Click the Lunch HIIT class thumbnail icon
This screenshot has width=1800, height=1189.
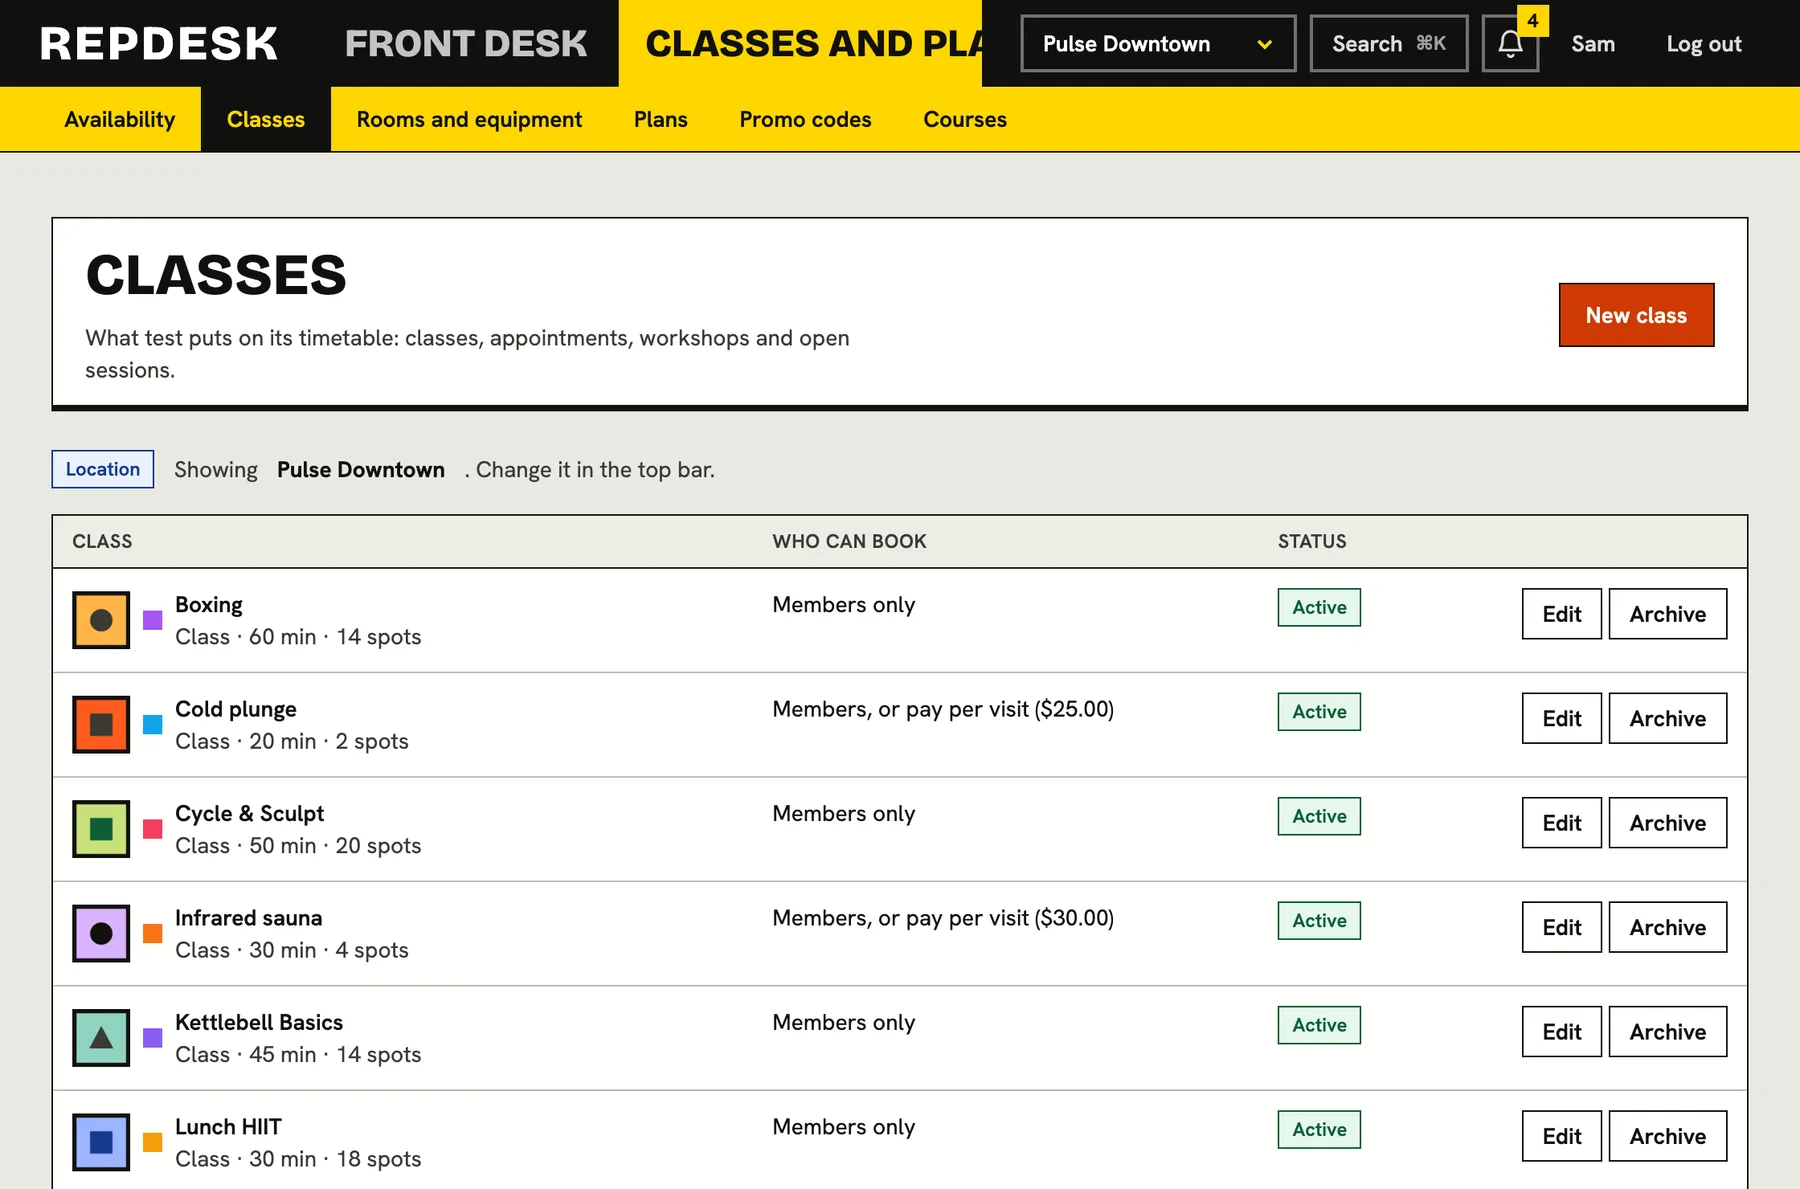pyautogui.click(x=101, y=1142)
